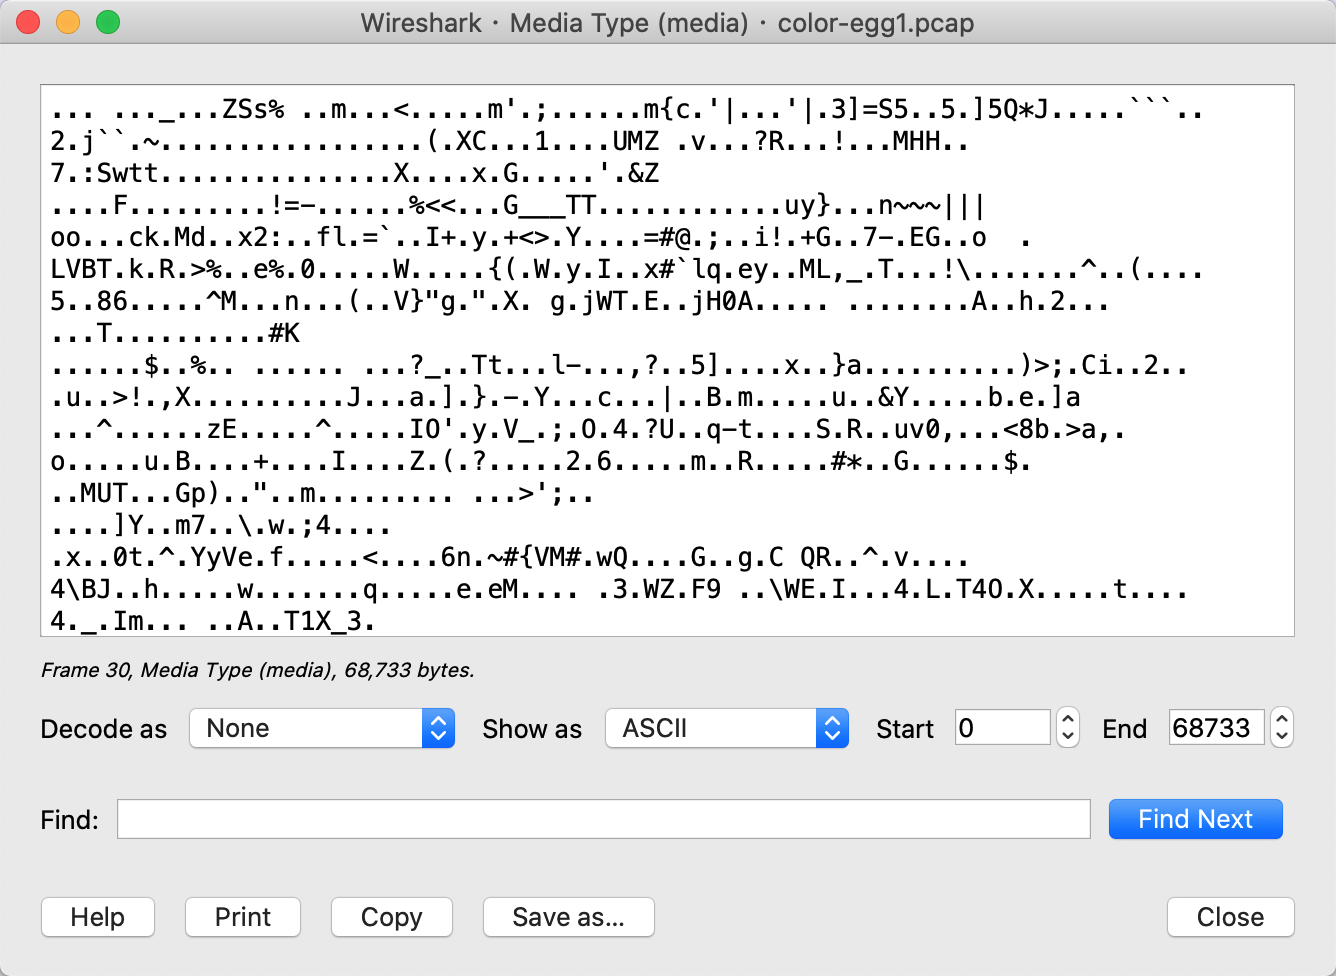Print the media data
The image size is (1336, 976).
(x=243, y=917)
